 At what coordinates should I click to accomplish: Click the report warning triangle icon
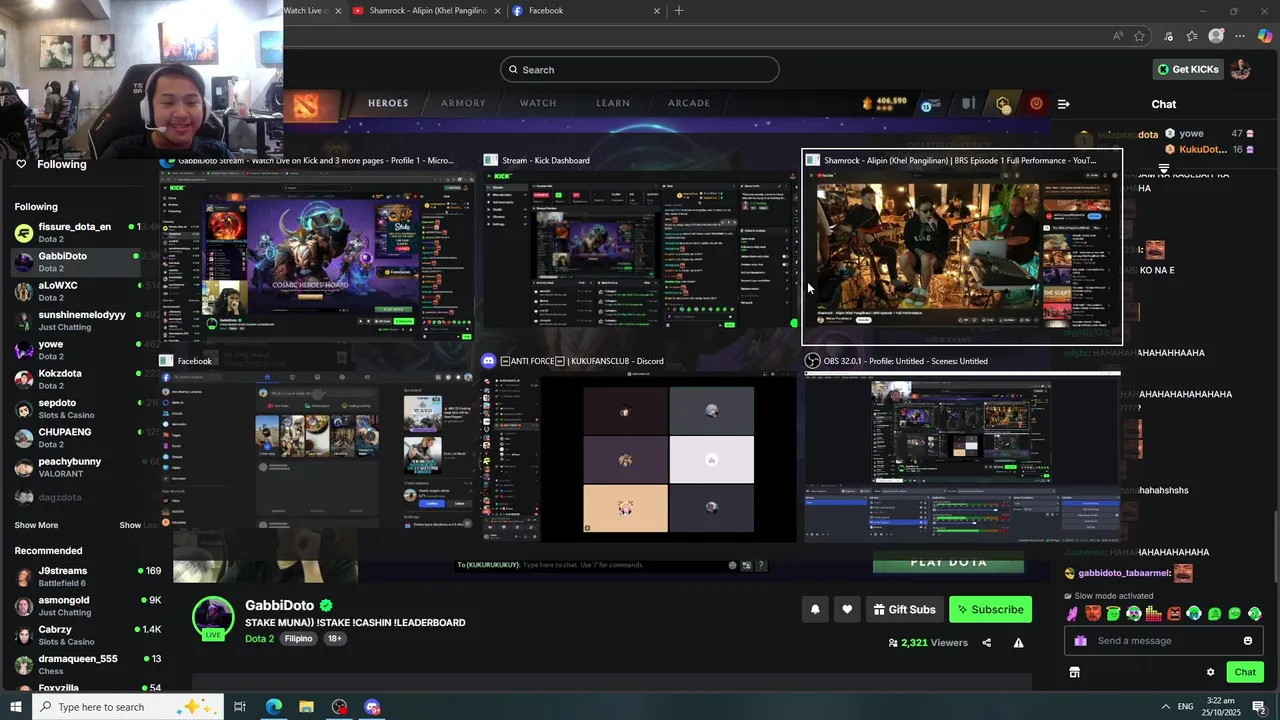click(1018, 643)
